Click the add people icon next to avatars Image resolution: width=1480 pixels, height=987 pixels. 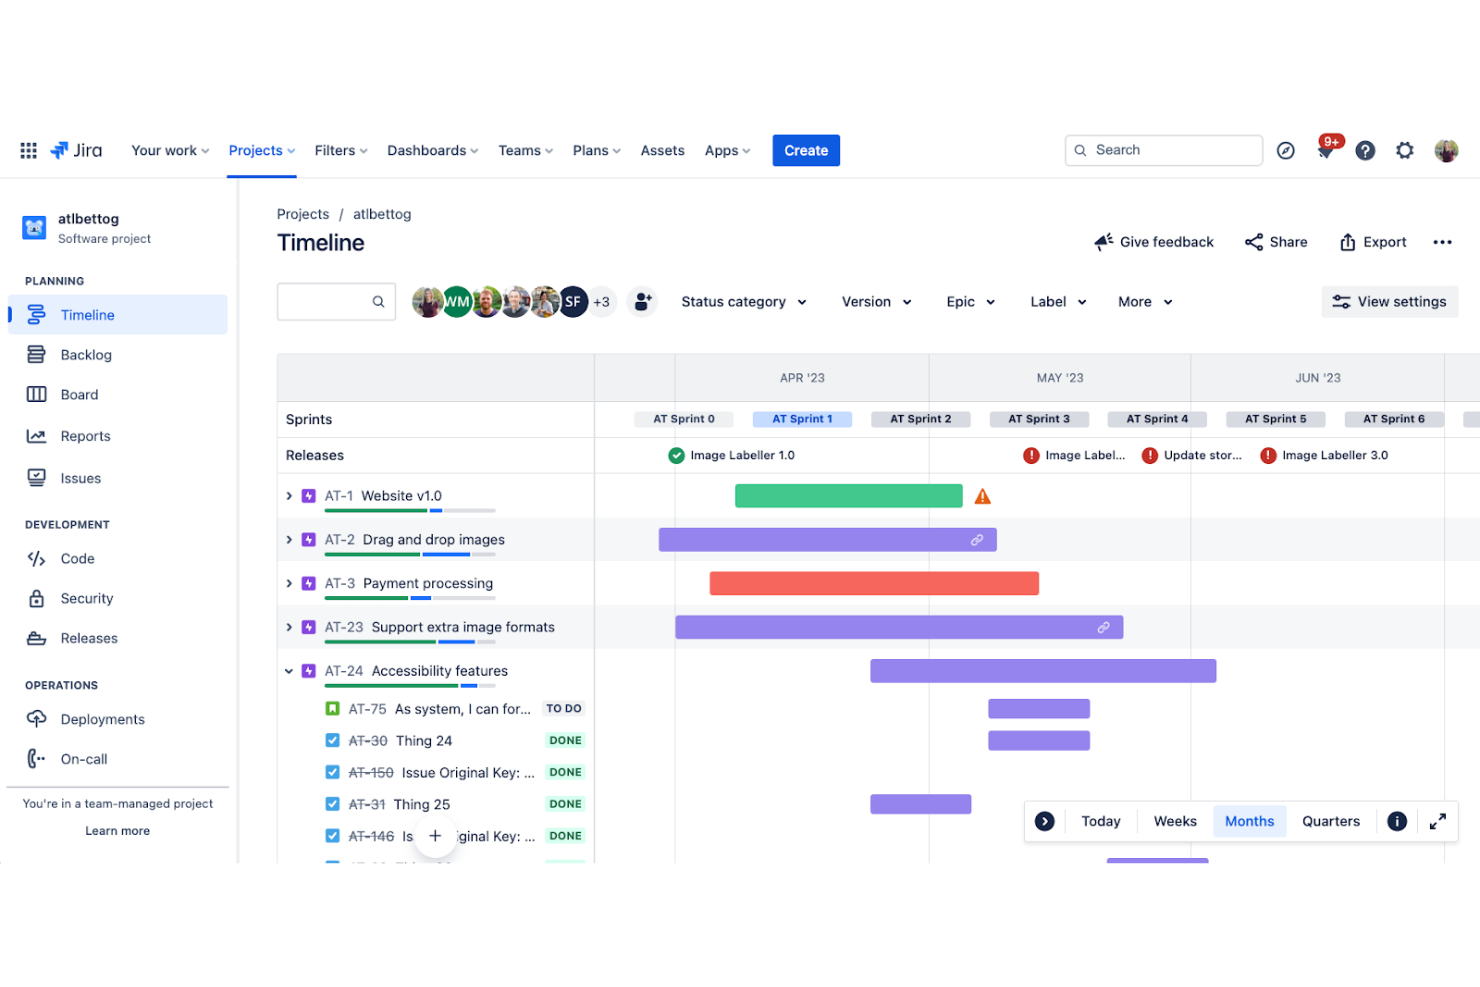coord(641,301)
